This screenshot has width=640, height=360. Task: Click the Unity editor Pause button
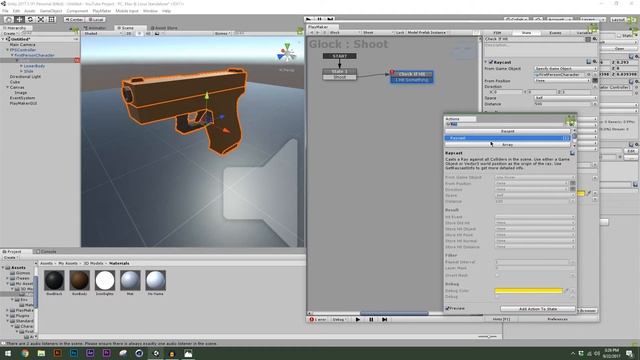coord(320,19)
